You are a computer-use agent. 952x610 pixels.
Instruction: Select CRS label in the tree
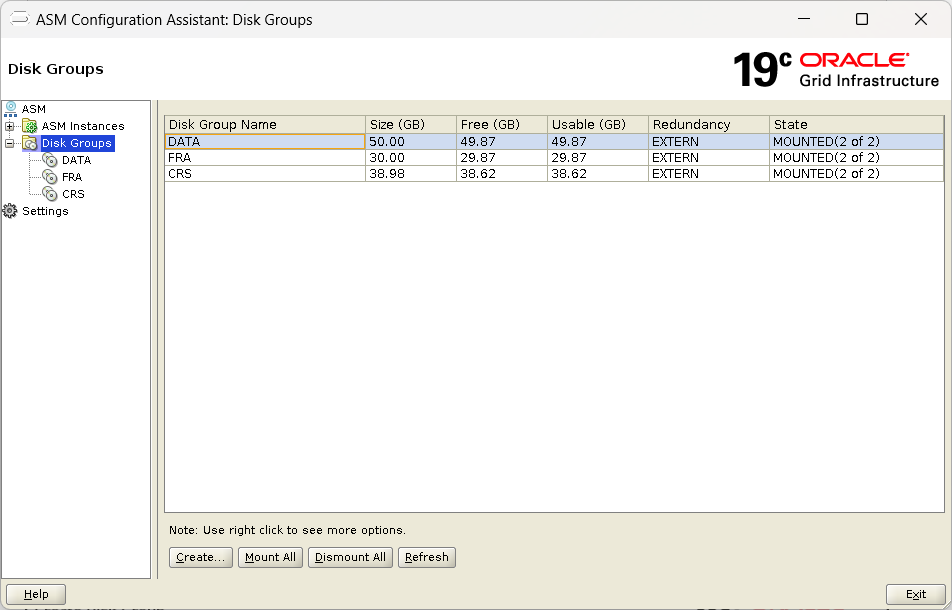(73, 194)
